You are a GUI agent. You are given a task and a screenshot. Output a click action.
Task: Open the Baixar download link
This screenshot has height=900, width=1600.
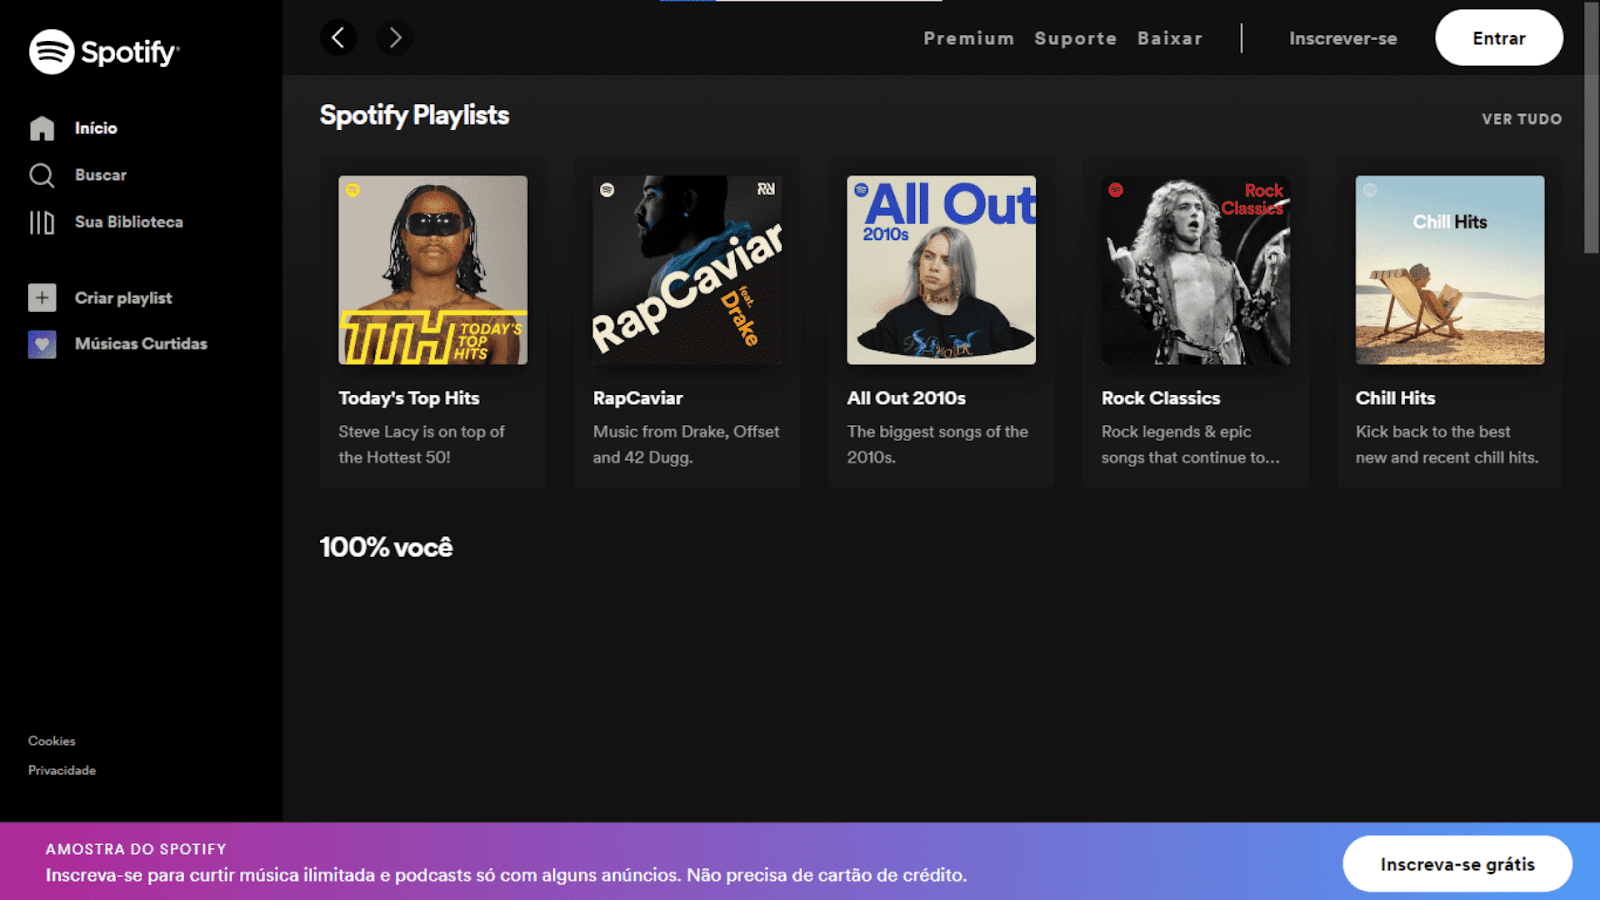1169,38
